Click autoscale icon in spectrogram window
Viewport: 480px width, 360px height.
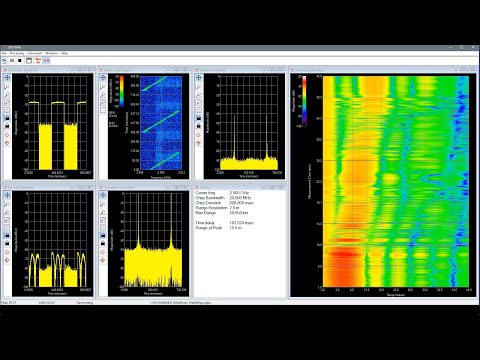tap(103, 103)
